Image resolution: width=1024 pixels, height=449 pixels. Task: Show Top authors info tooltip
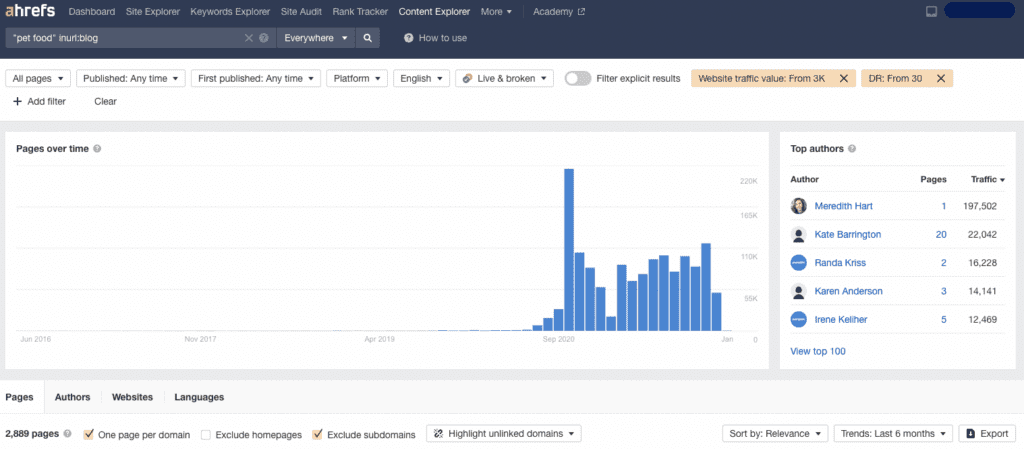coord(852,149)
